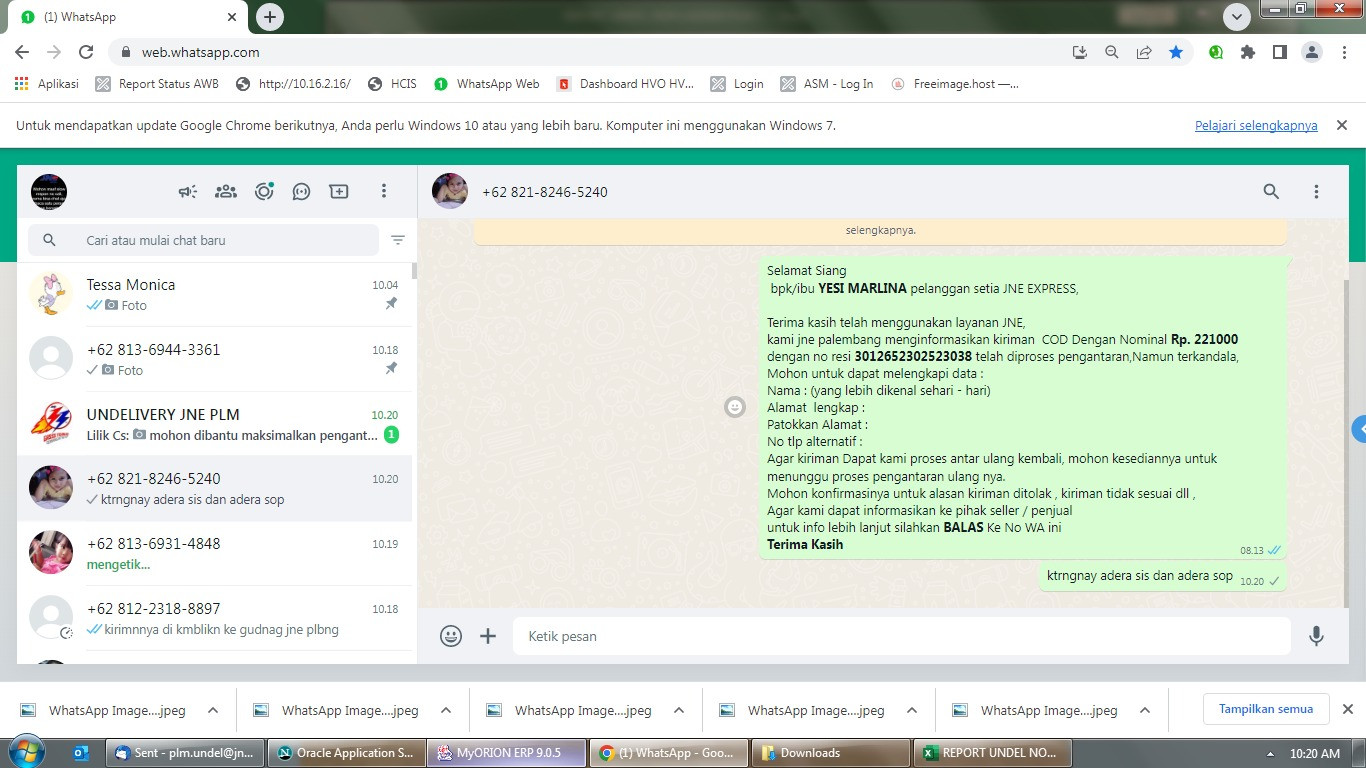Switch to MyORION ERP taskbar item
The width and height of the screenshot is (1366, 768).
(507, 753)
